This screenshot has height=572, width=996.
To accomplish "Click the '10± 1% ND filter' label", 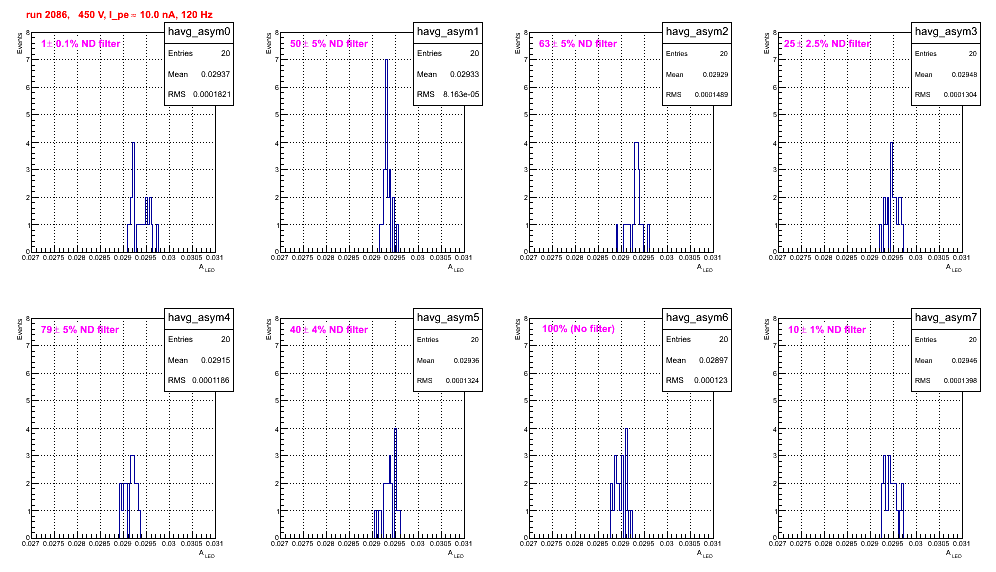I will [x=827, y=330].
